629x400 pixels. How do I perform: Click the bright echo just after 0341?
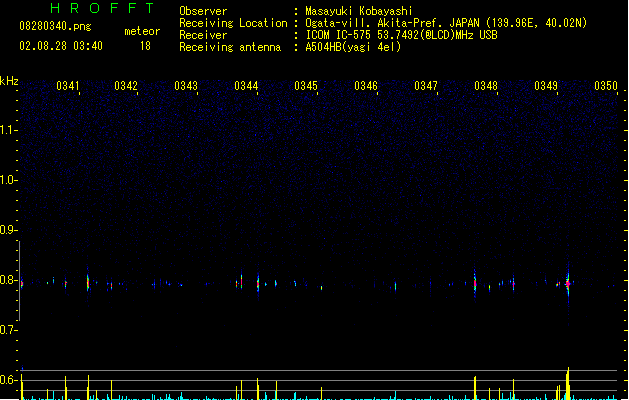click(x=88, y=282)
